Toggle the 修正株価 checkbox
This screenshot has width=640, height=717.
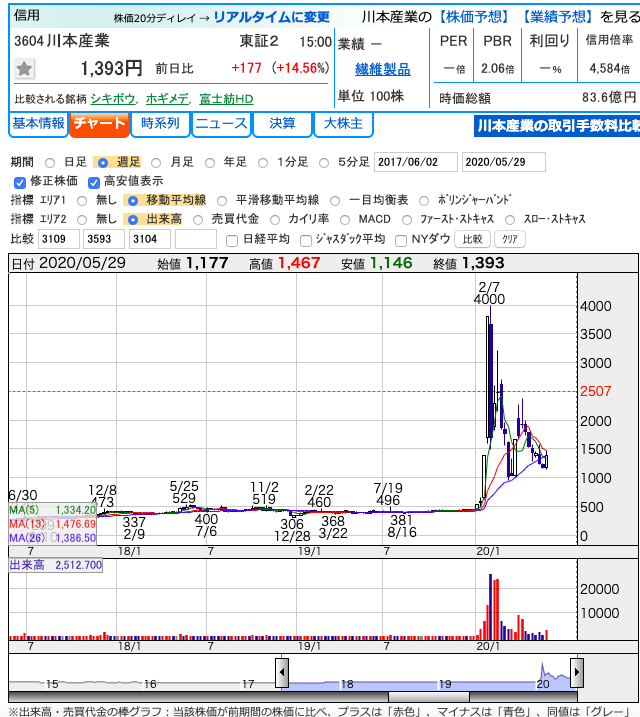20,183
